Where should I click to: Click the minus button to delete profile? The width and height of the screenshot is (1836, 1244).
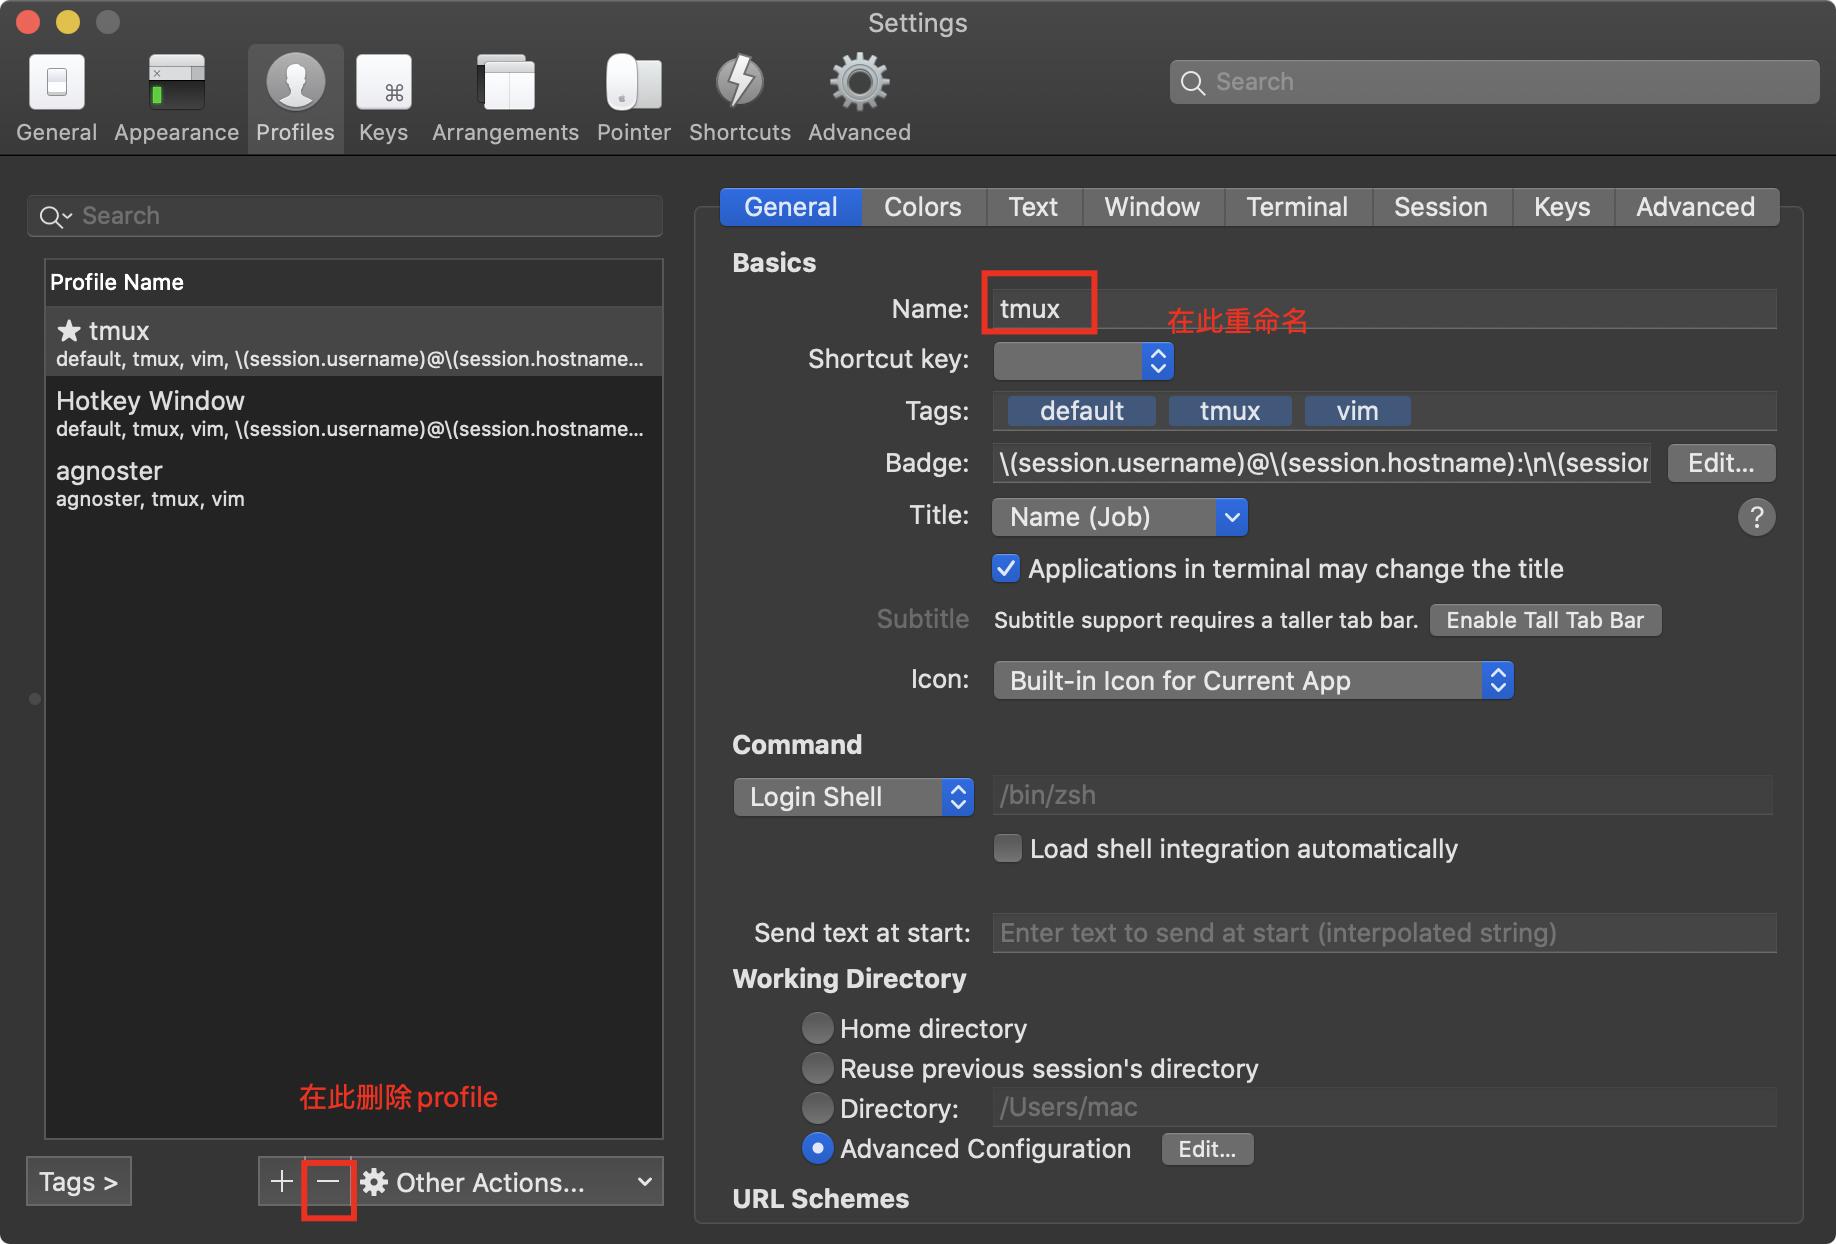(328, 1182)
